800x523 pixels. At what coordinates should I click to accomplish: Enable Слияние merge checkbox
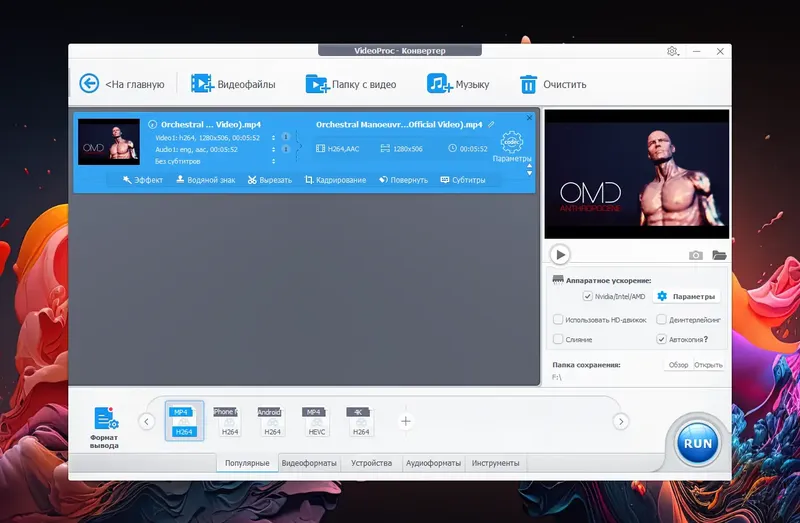558,339
